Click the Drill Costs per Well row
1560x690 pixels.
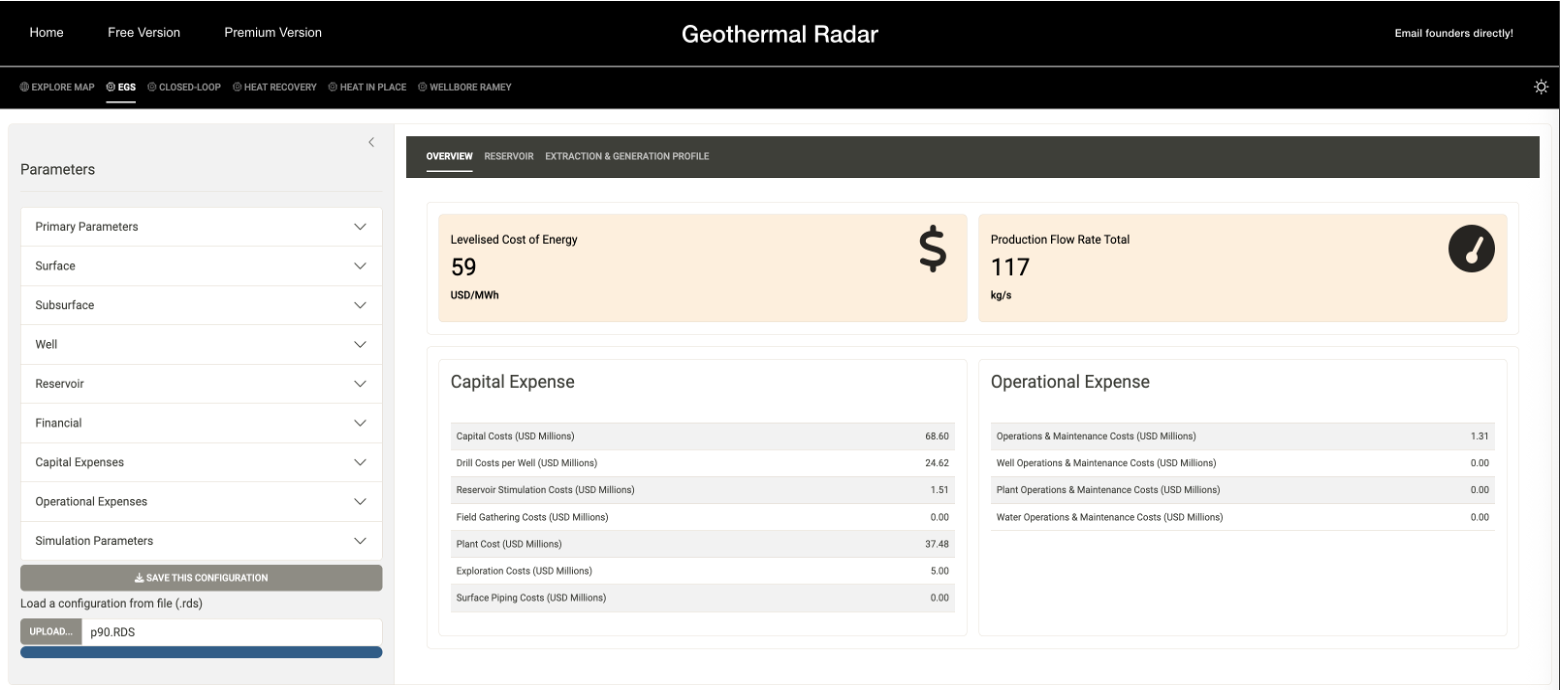tap(703, 463)
